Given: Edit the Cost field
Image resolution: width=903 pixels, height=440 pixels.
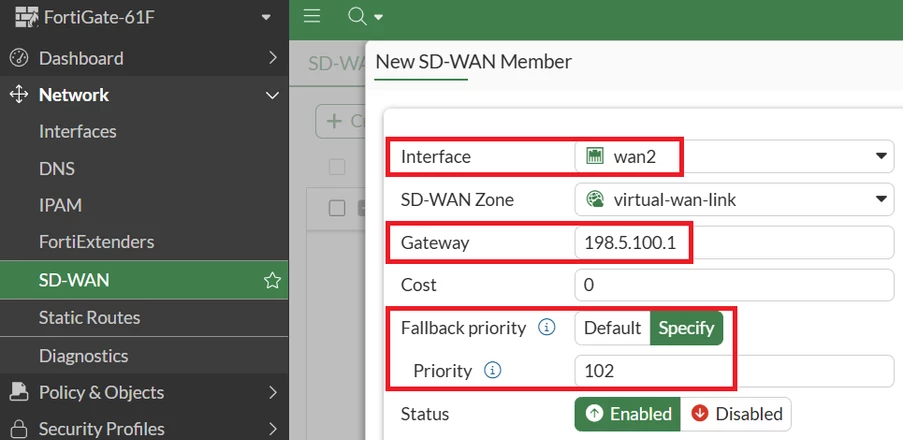Looking at the screenshot, I should click(x=734, y=285).
